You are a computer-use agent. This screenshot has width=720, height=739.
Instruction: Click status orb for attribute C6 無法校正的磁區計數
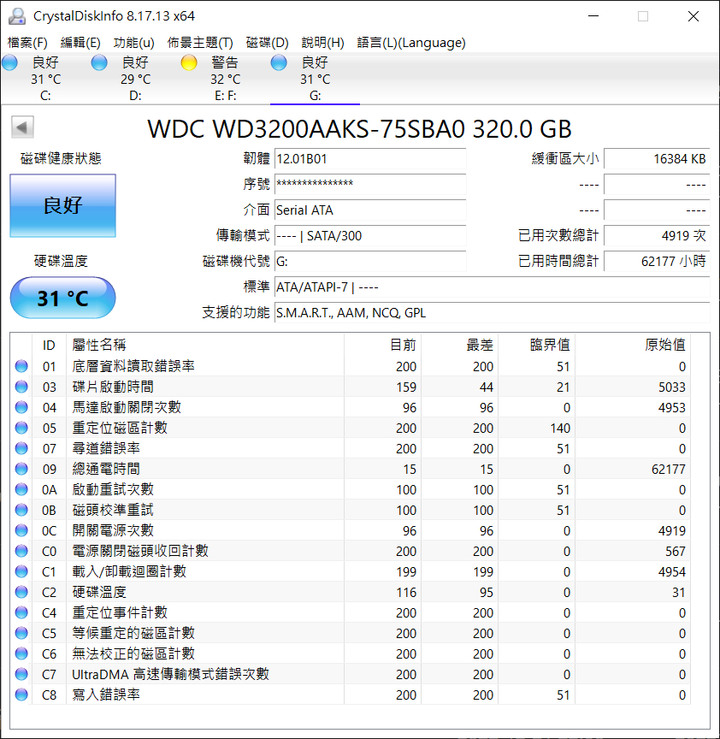tap(21, 654)
